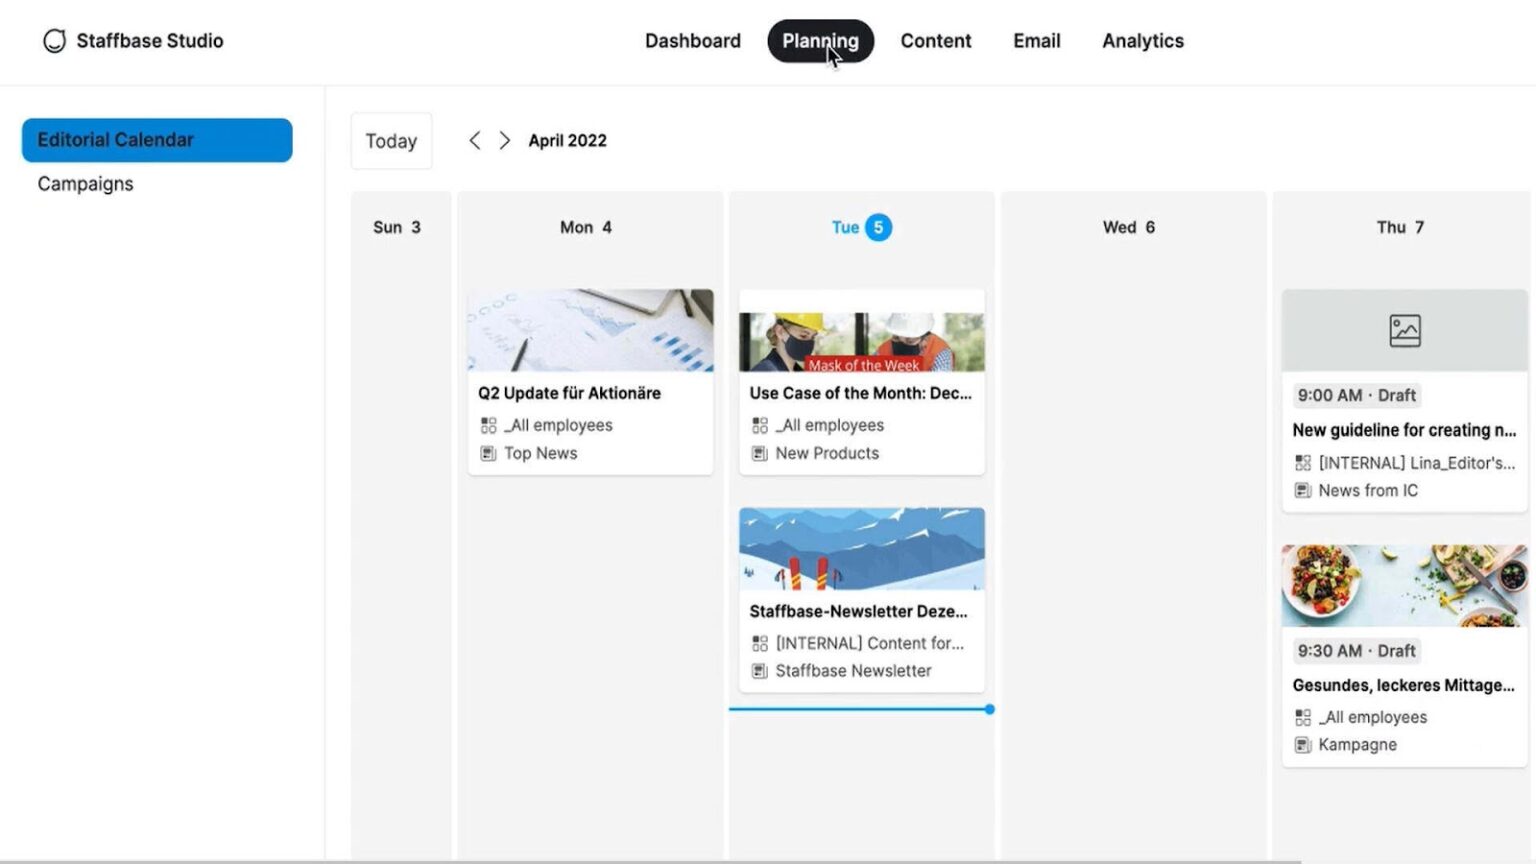1536x864 pixels.
Task: Switch to the Analytics tab
Action: [1142, 41]
